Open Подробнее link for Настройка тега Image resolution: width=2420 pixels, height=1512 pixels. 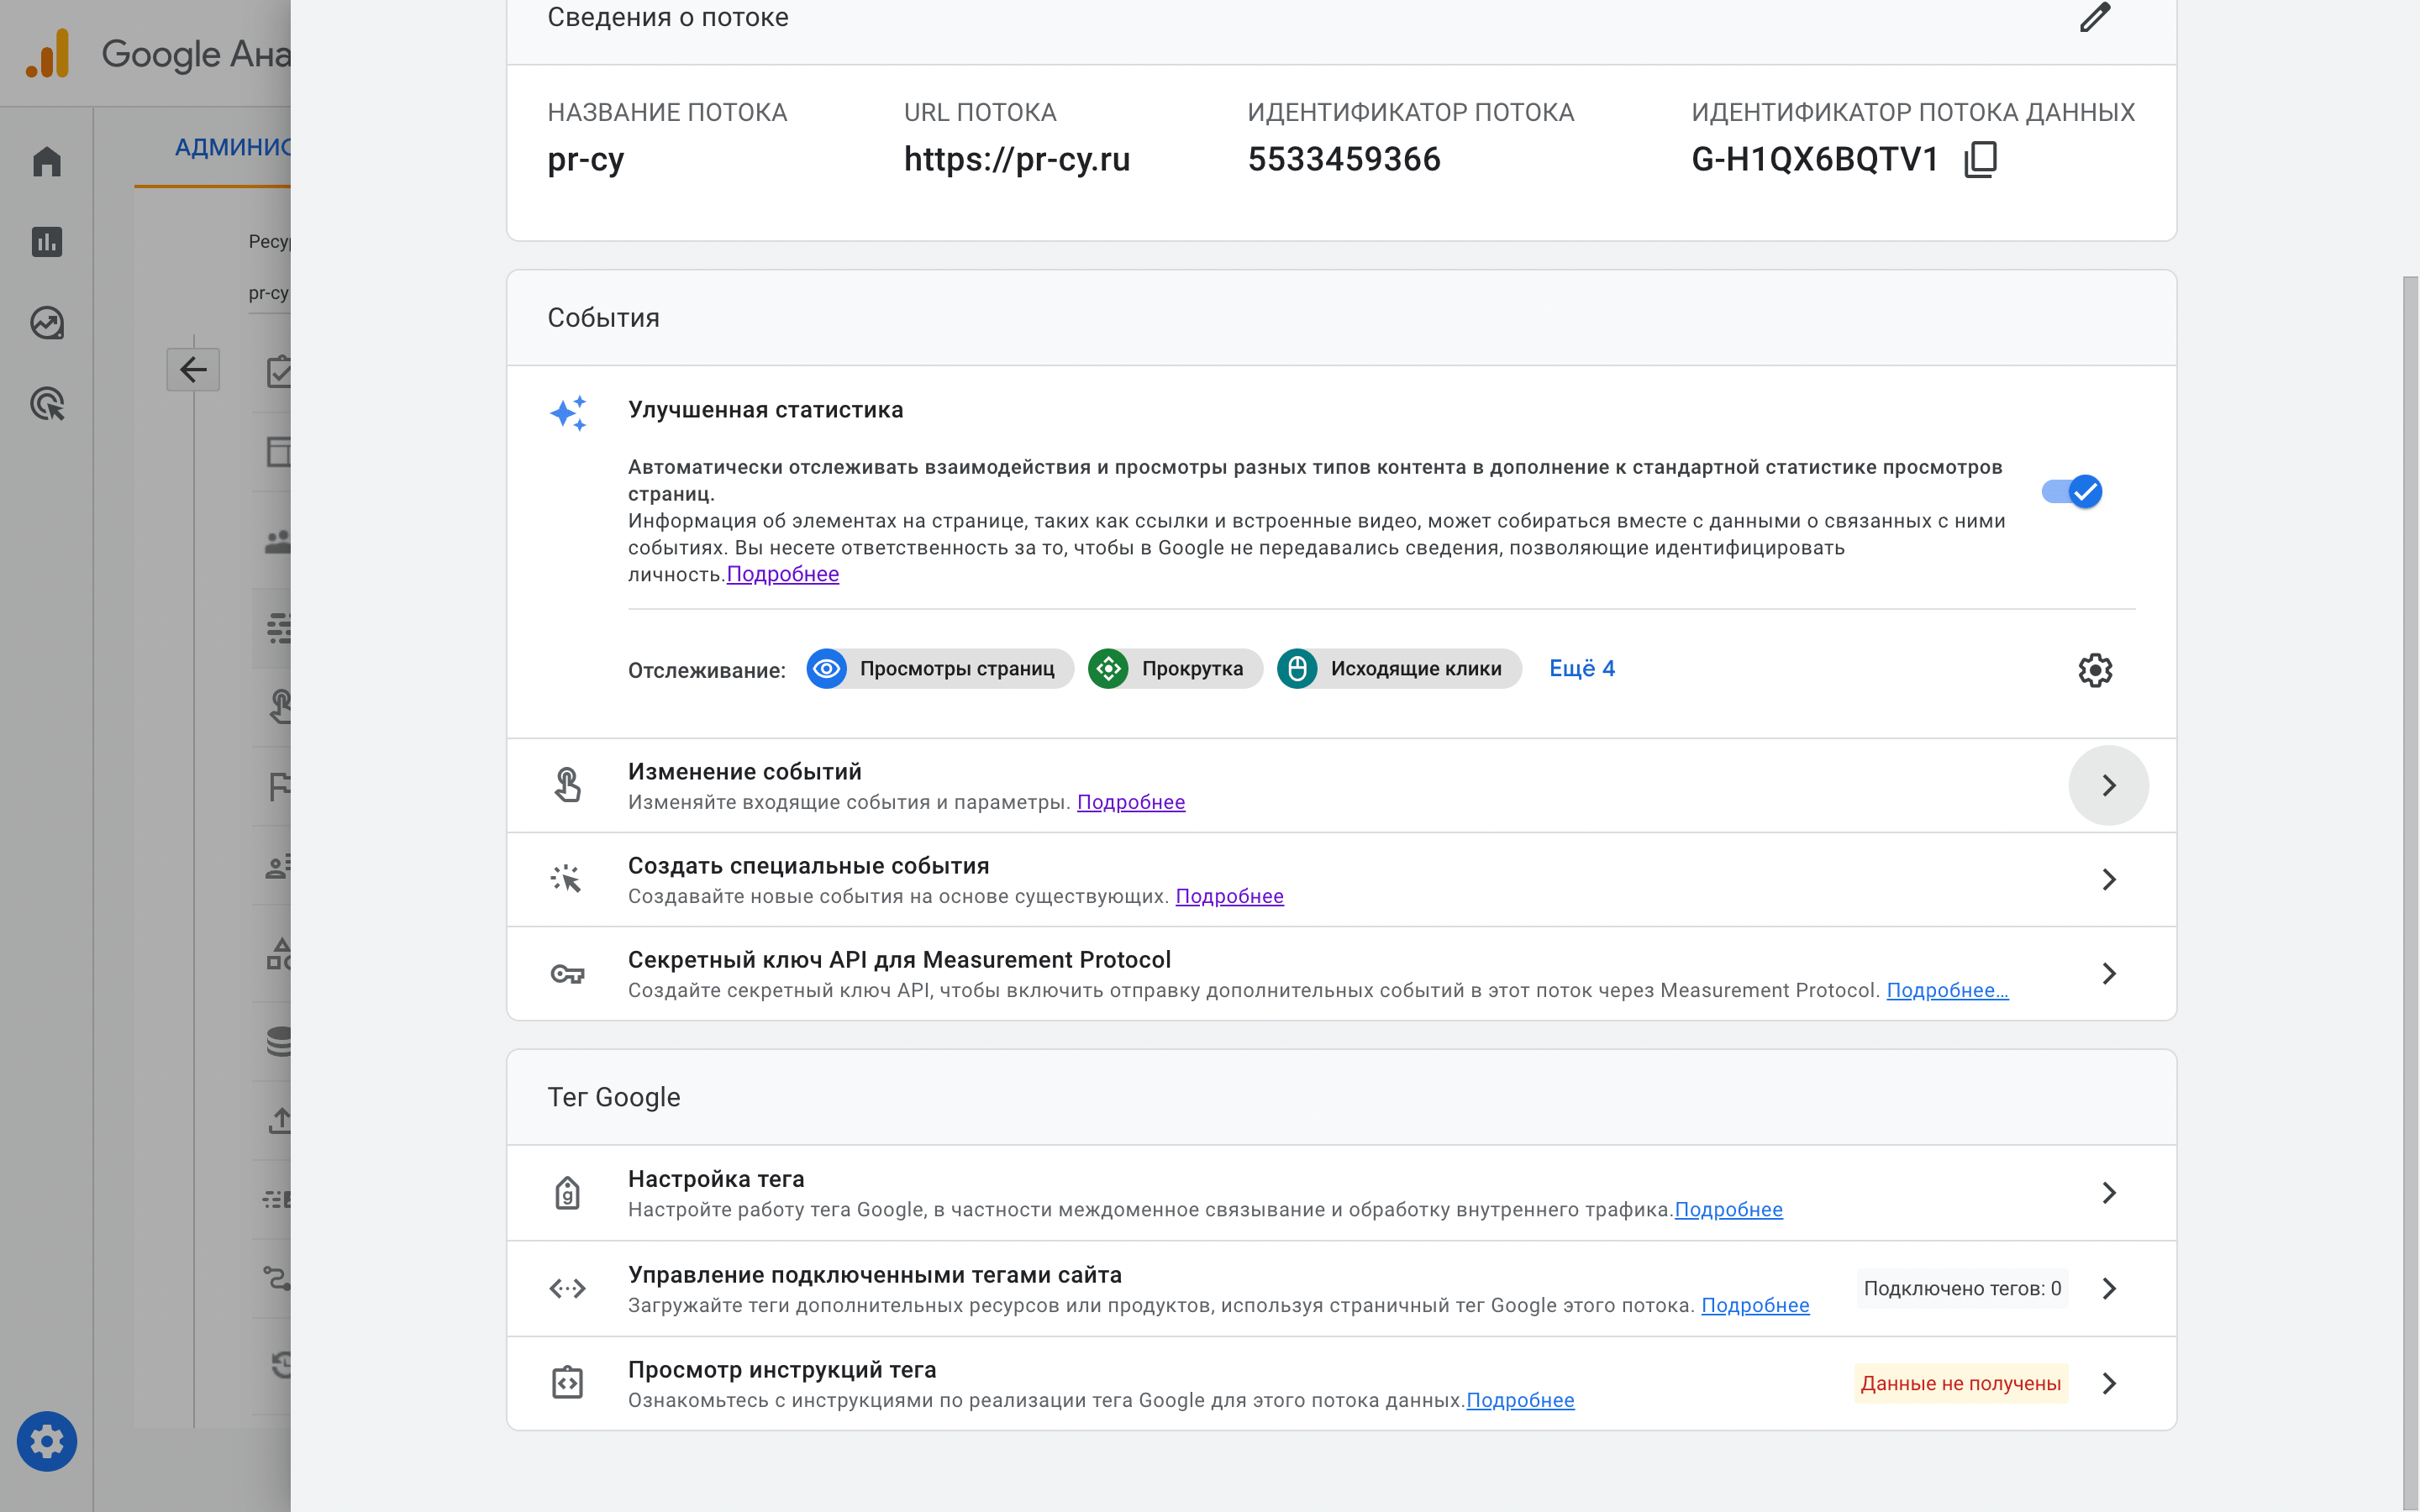click(1728, 1210)
